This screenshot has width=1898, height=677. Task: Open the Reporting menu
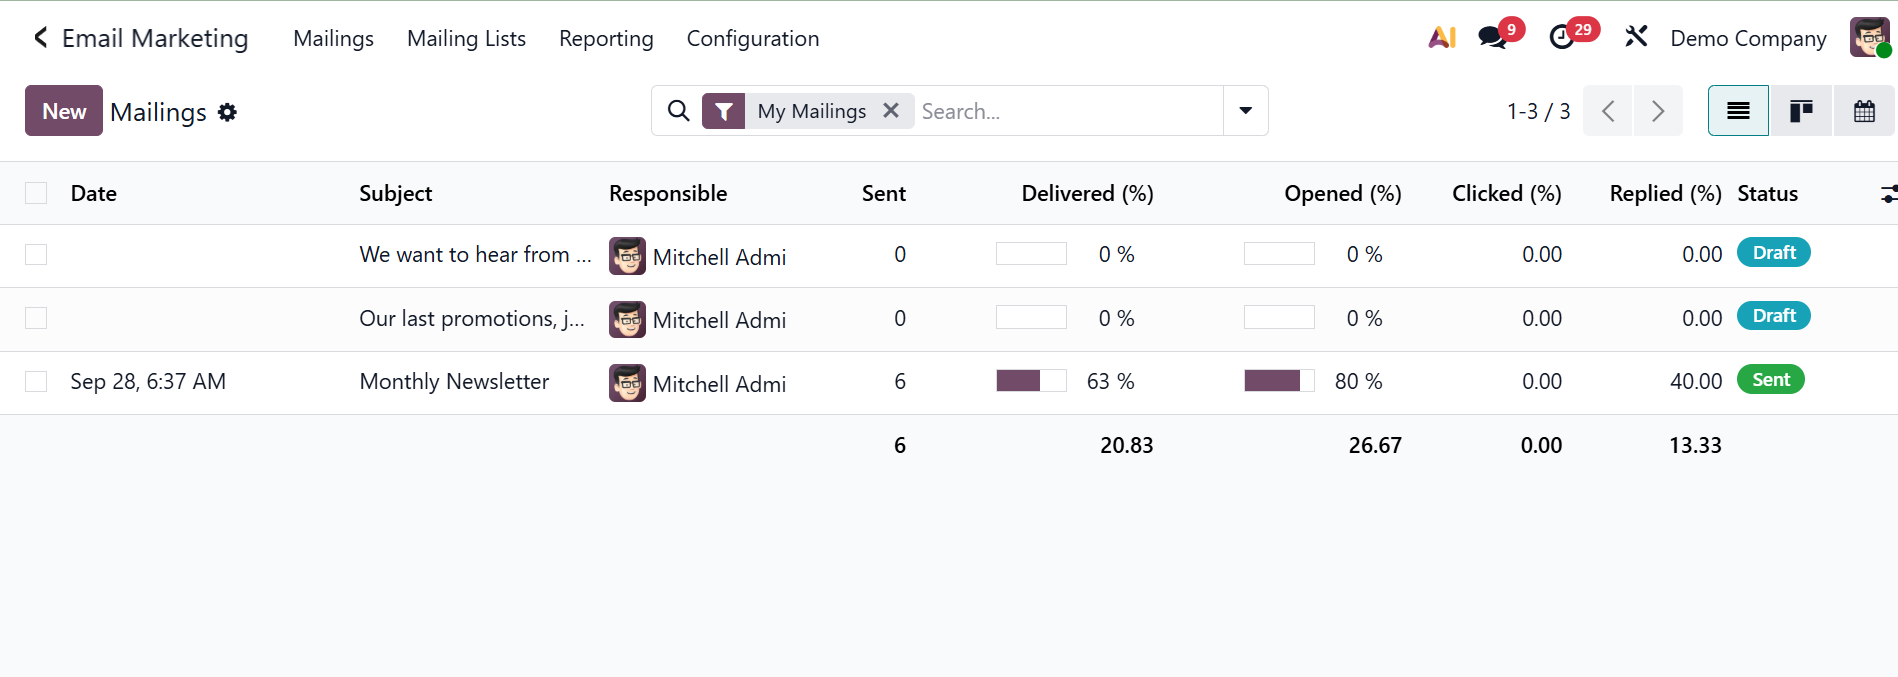(606, 38)
